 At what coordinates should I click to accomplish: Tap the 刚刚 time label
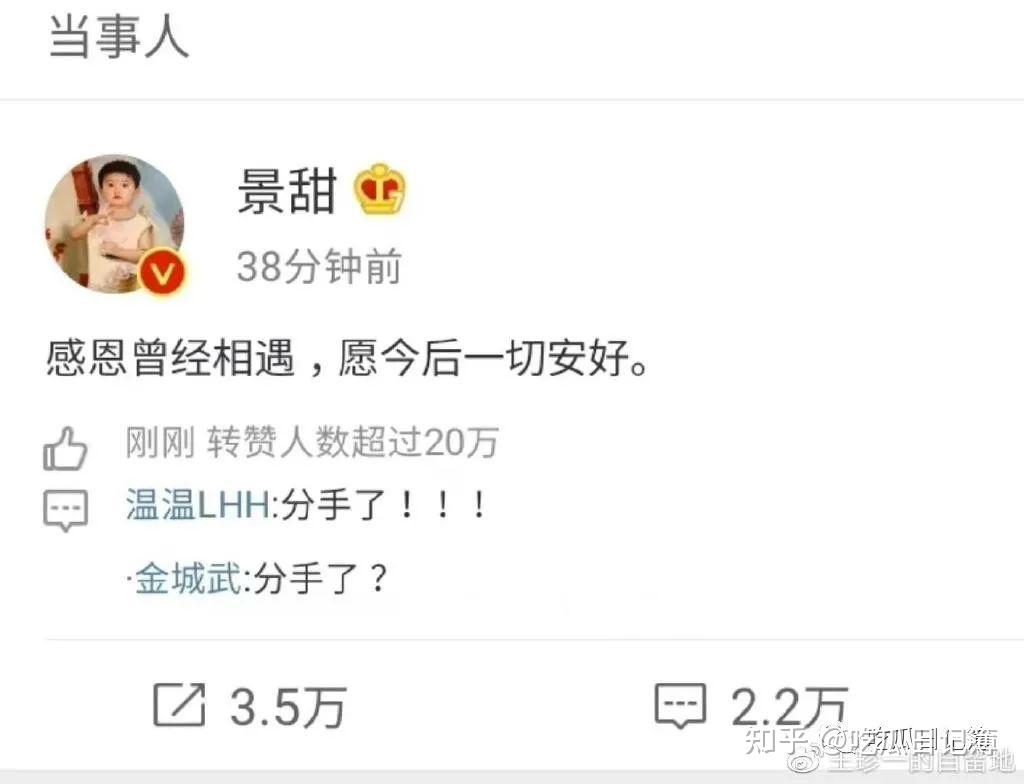[x=160, y=442]
